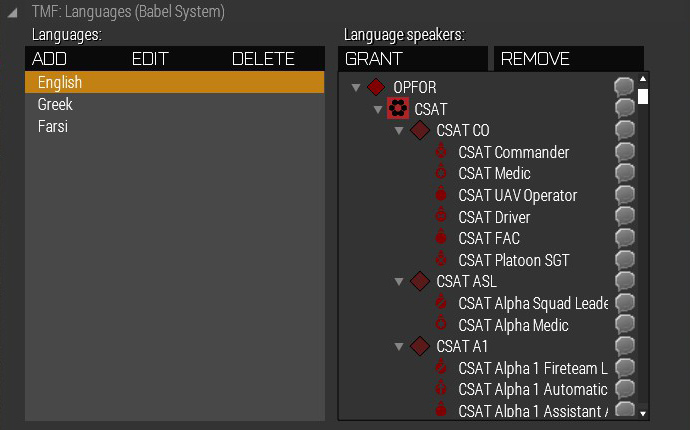Click the CSAT faction emblem icon
The width and height of the screenshot is (690, 430).
tap(398, 109)
